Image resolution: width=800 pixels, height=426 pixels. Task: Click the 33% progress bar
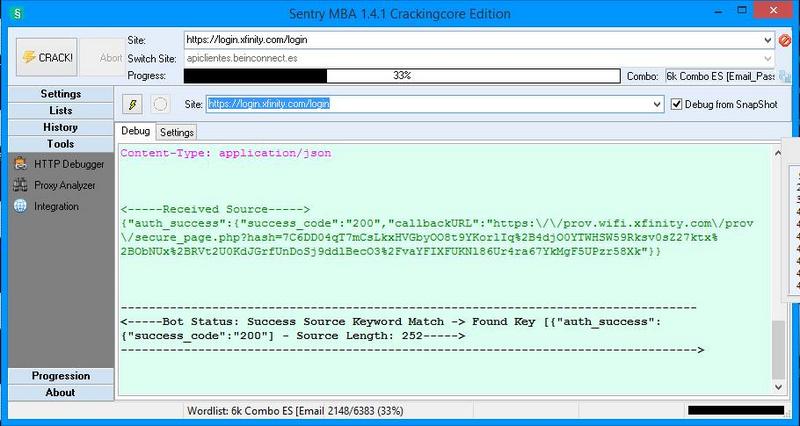(402, 76)
